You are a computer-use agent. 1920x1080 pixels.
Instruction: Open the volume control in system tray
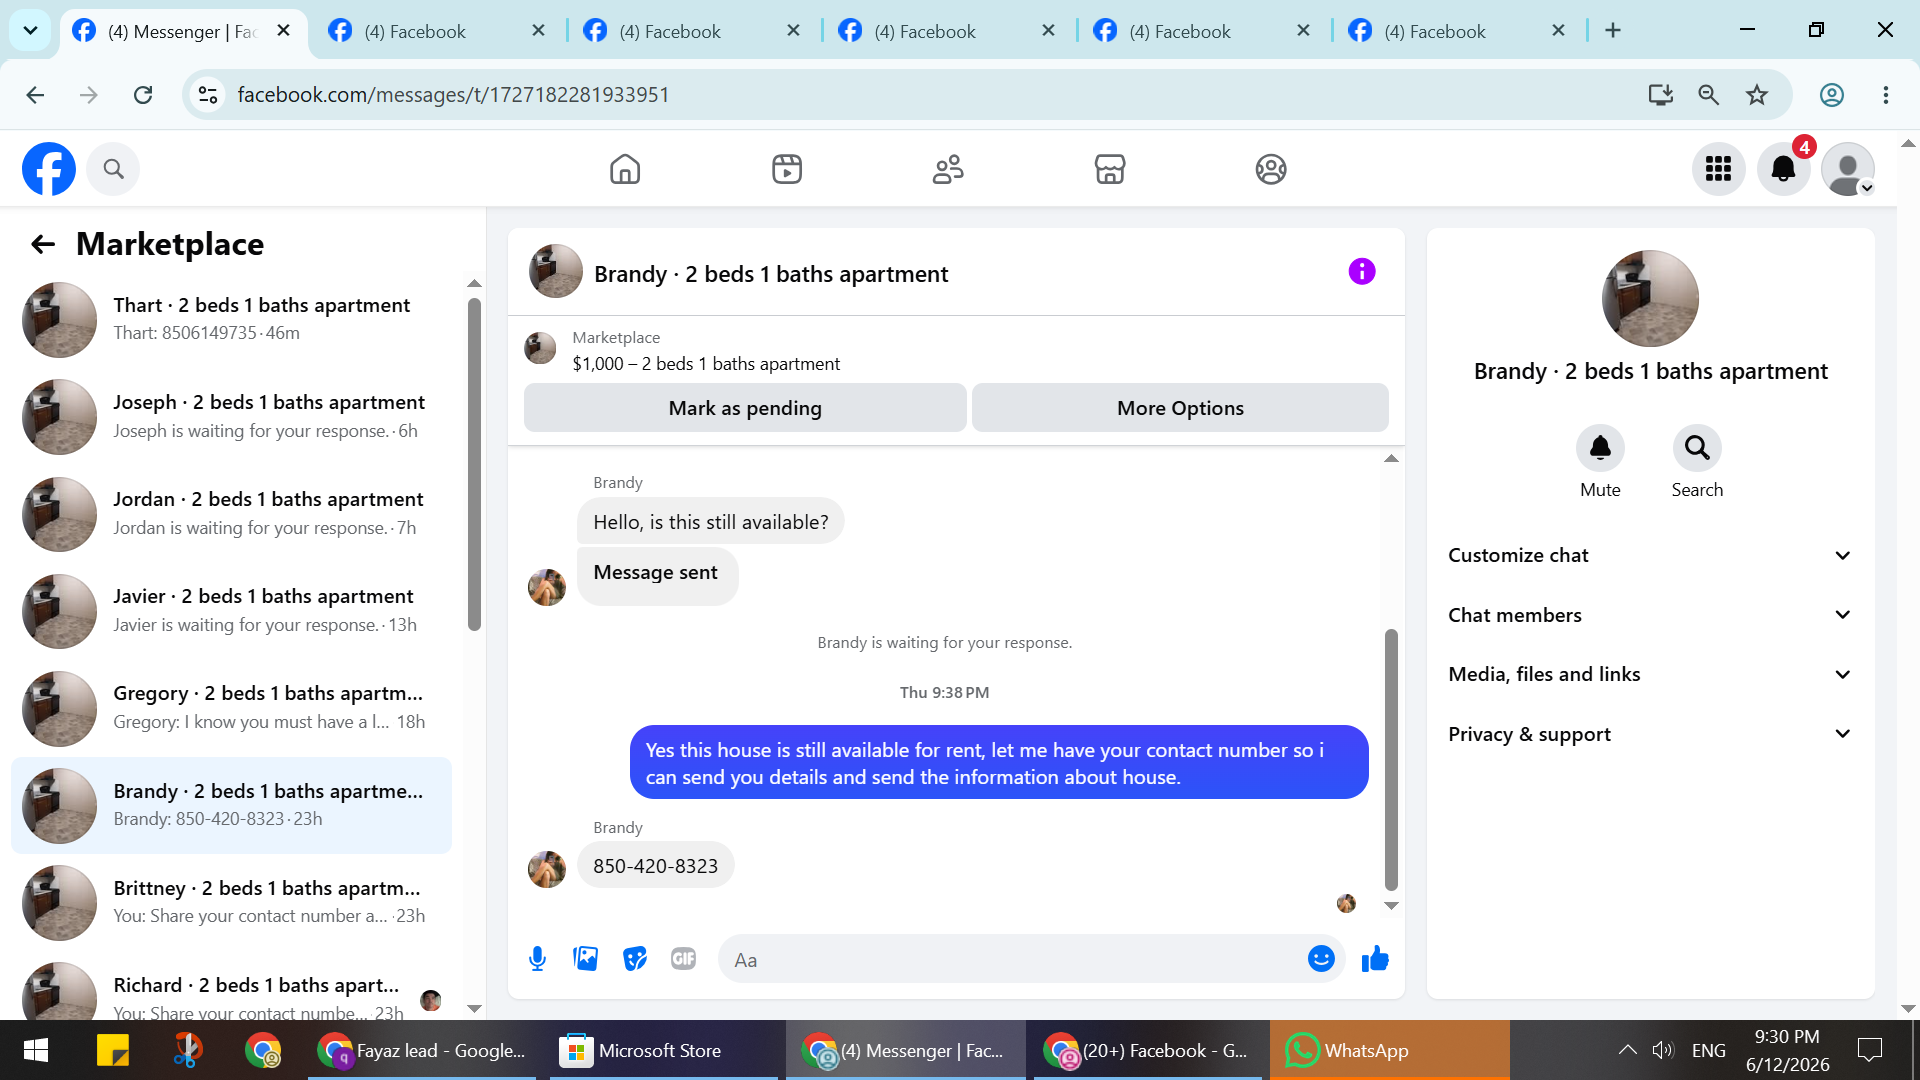point(1663,1050)
